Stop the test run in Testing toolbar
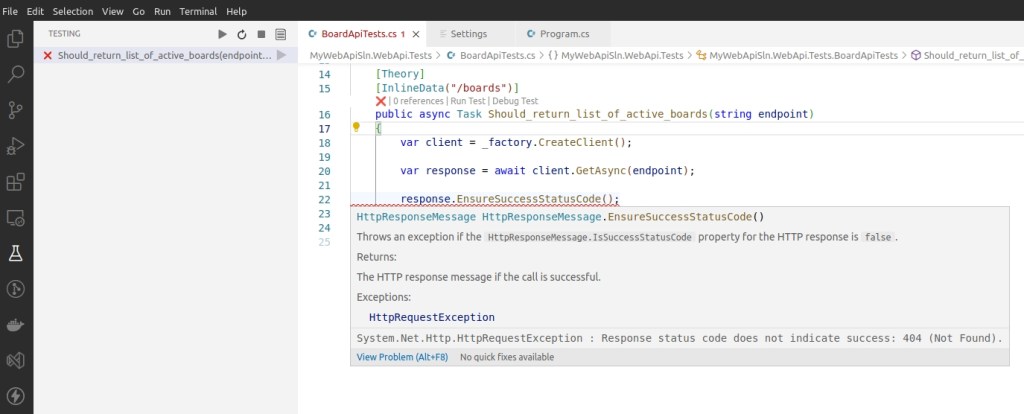The width and height of the screenshot is (1024, 414). 261,34
